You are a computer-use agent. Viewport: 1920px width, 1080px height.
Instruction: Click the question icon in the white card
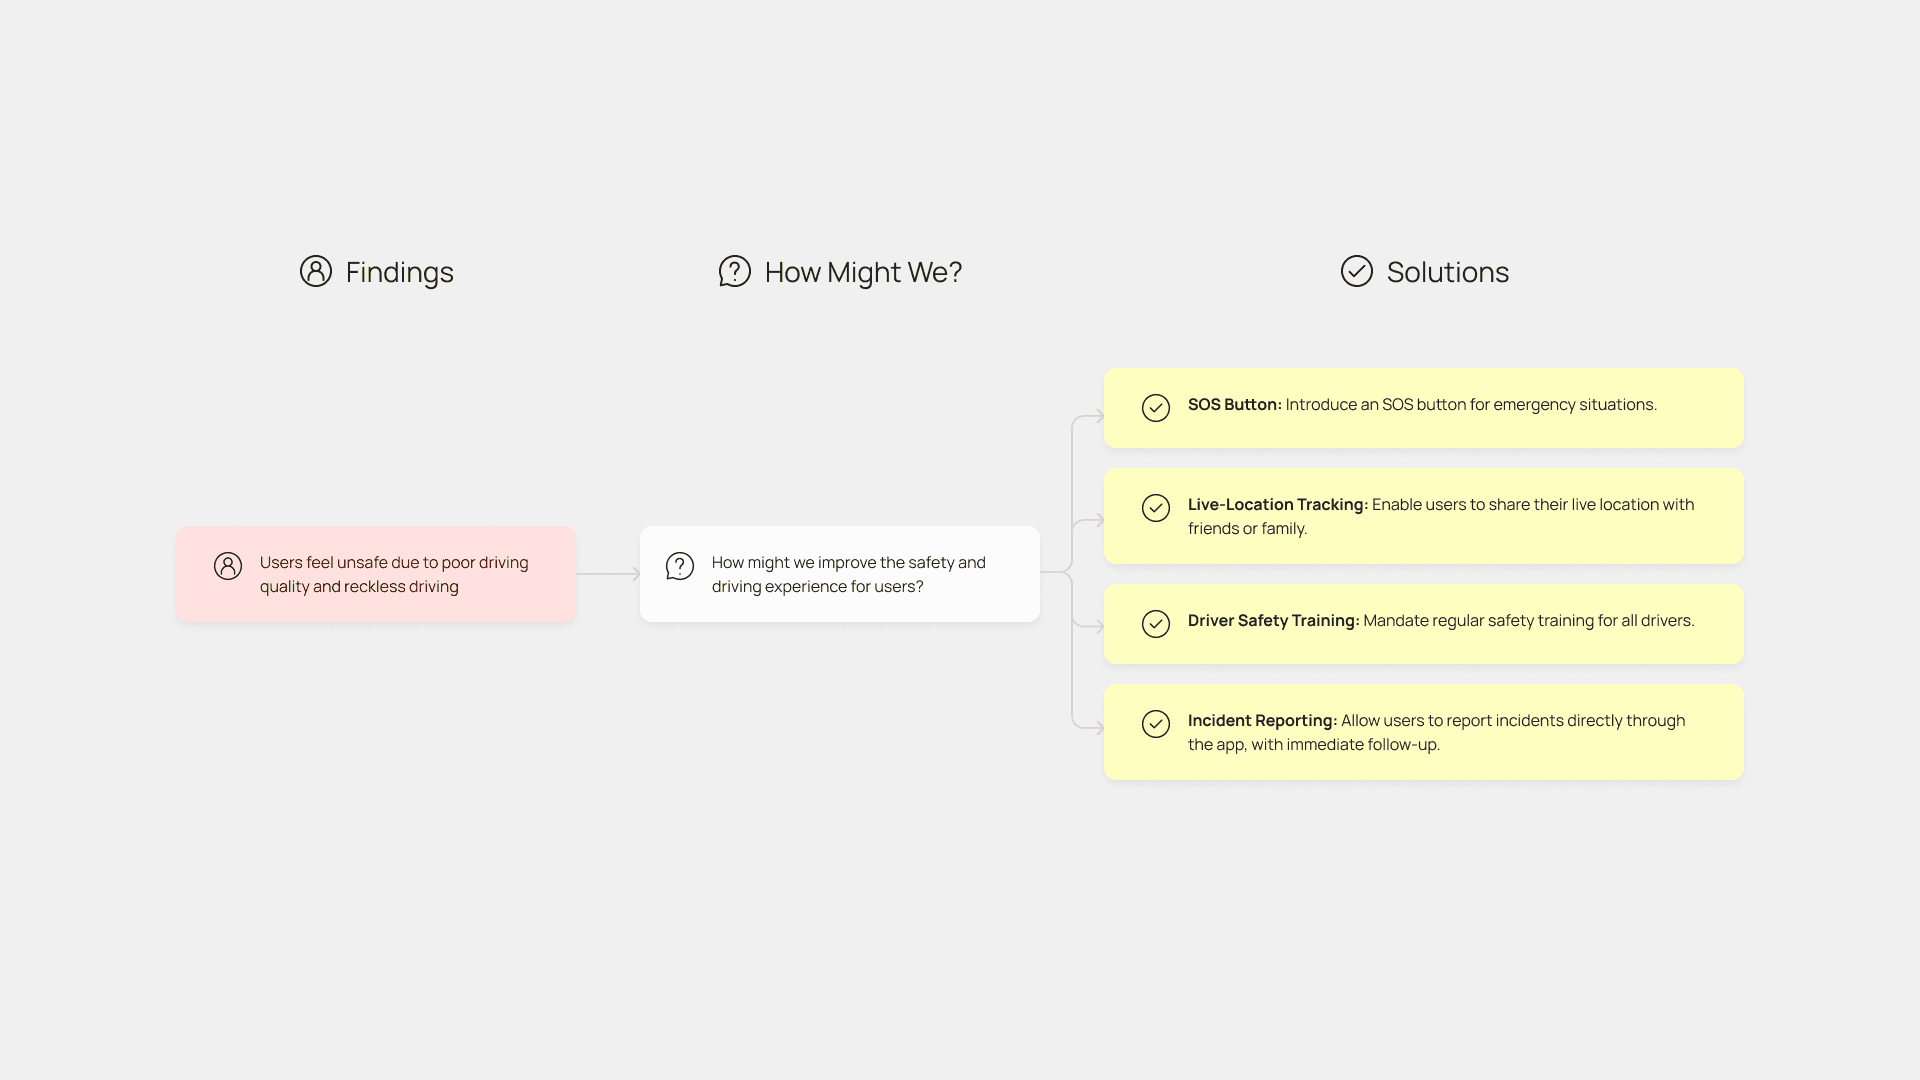click(x=680, y=566)
